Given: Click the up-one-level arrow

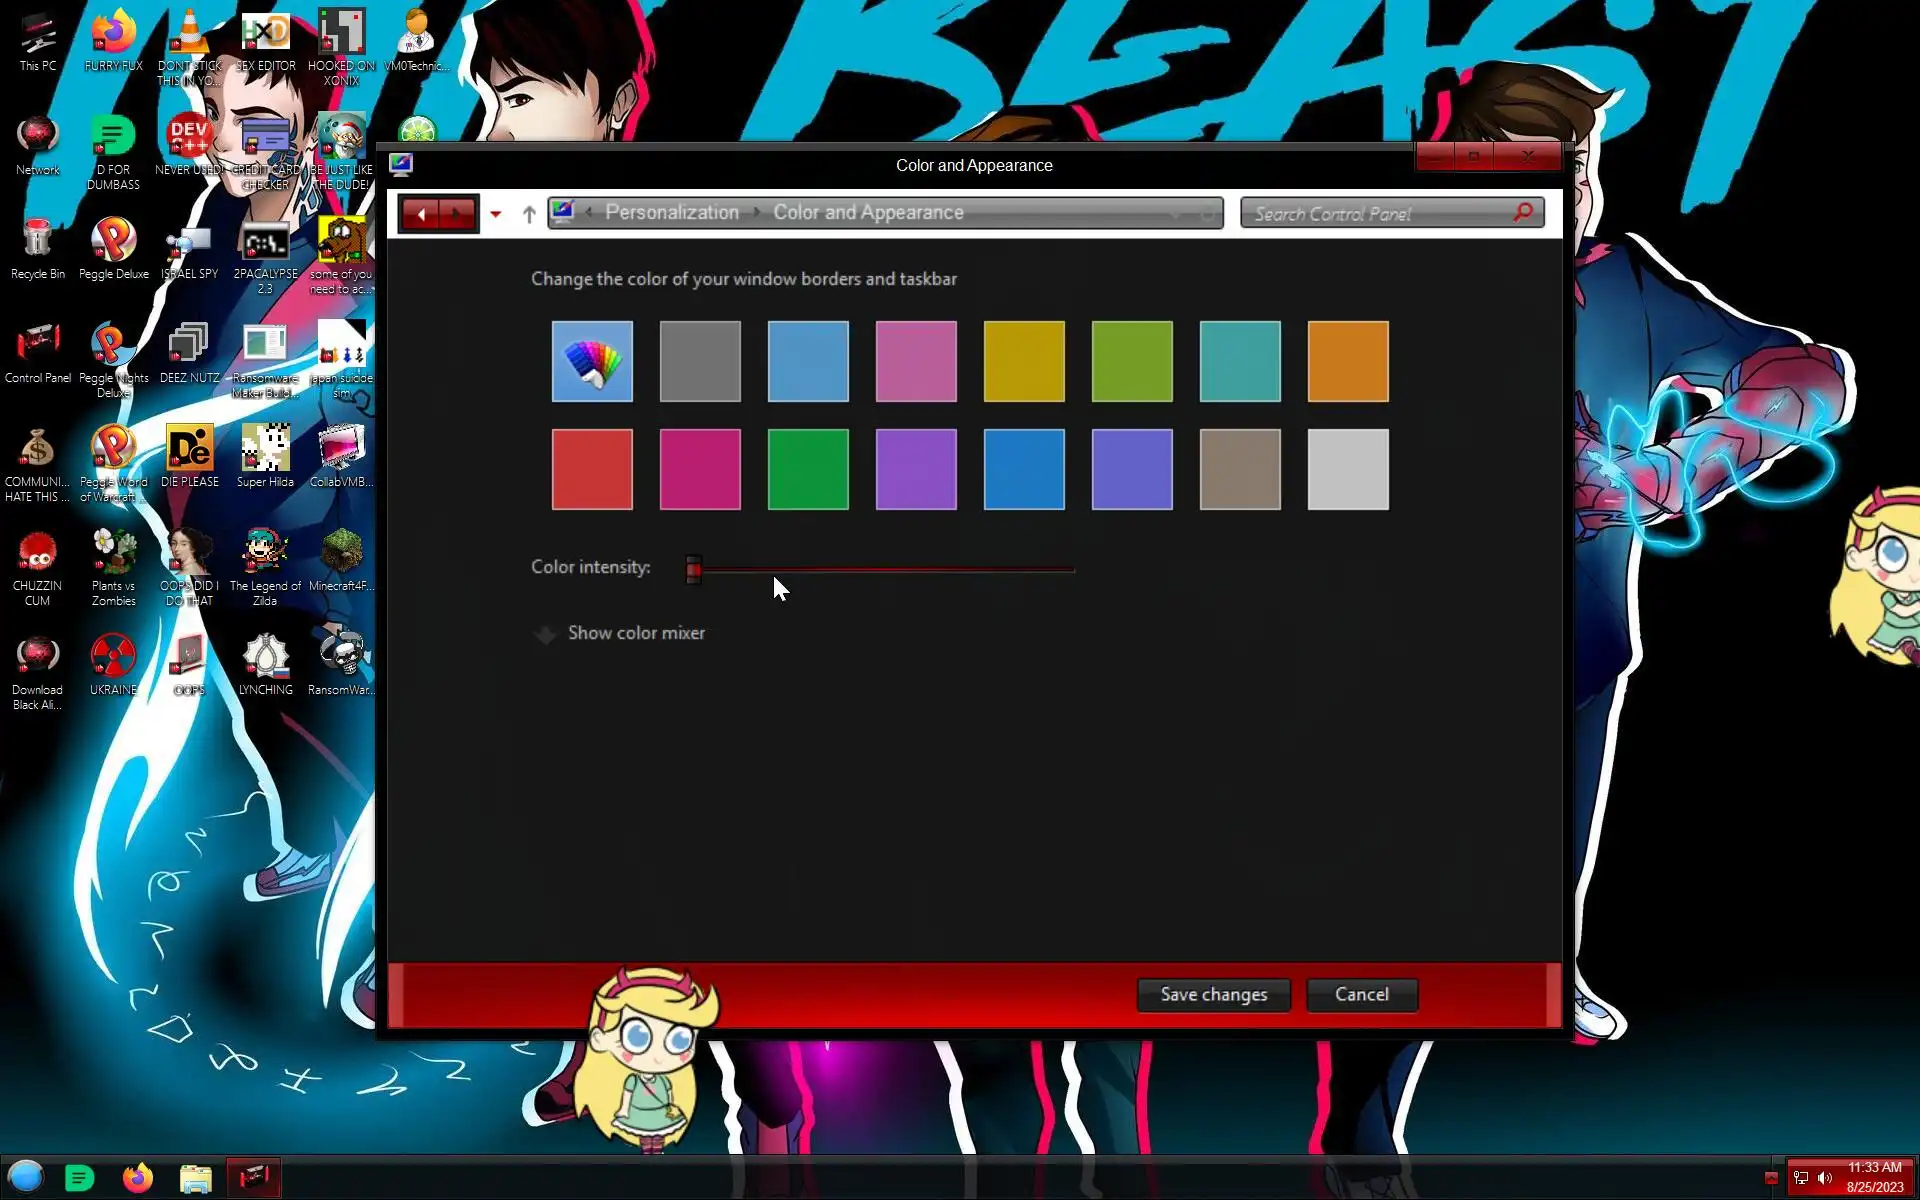Looking at the screenshot, I should tap(529, 214).
